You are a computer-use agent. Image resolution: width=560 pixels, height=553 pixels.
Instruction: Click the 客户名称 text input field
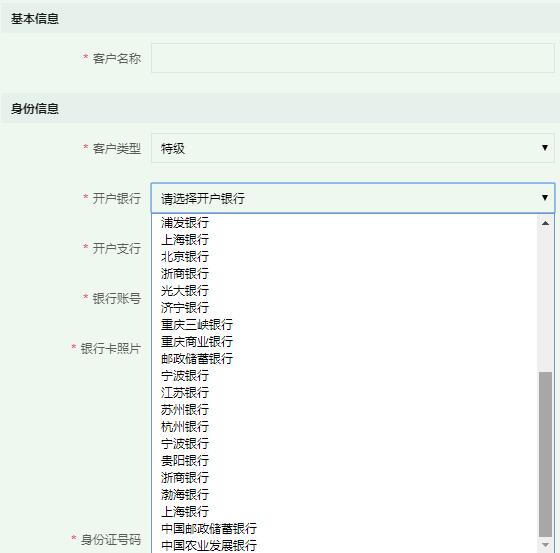(x=352, y=58)
